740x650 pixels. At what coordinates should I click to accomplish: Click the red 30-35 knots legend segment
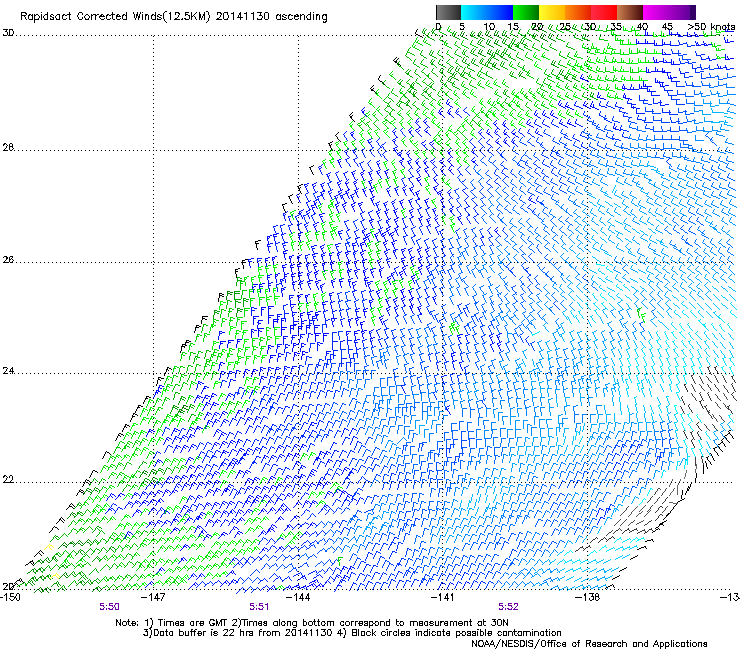point(604,12)
